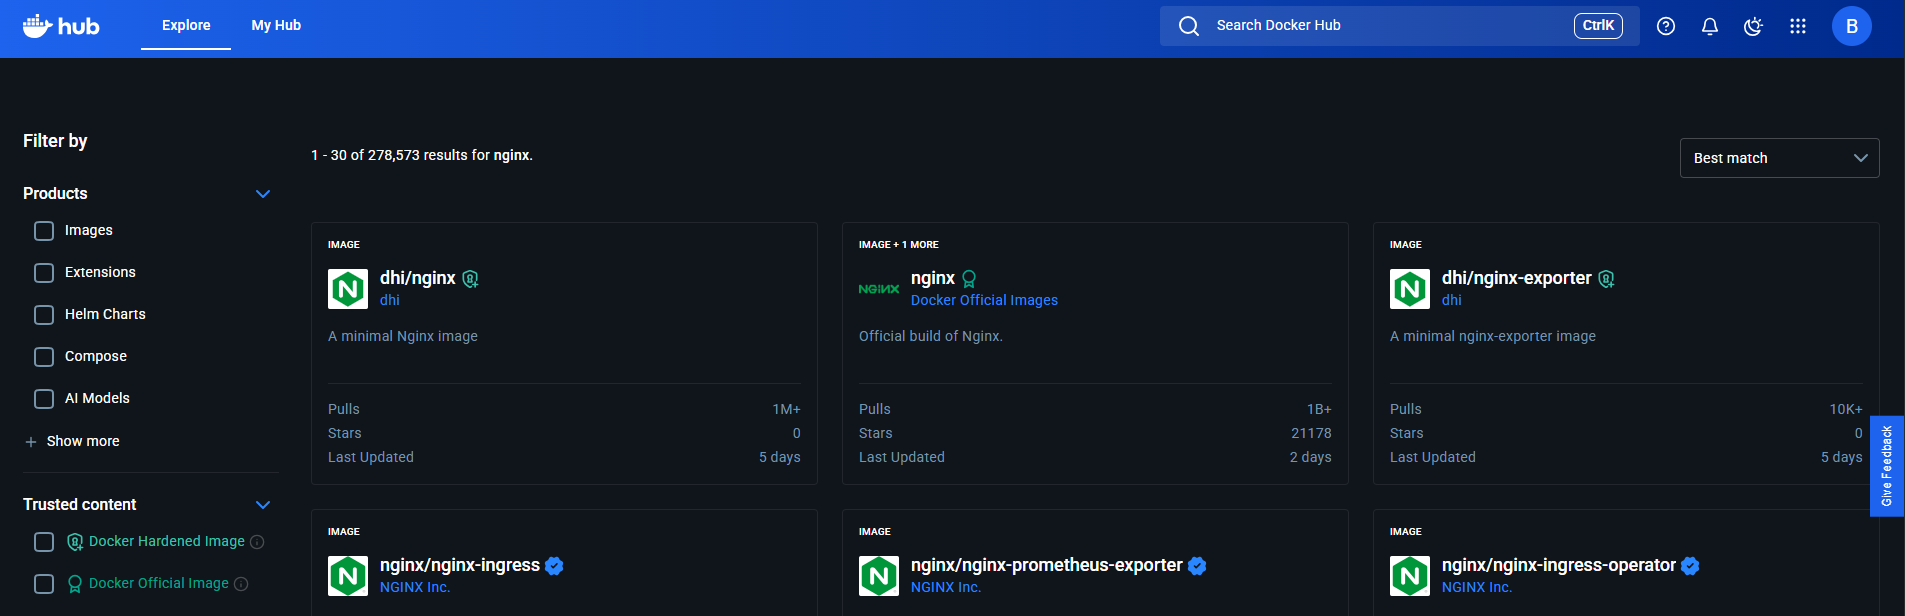Open the user avatar B menu

coord(1852,26)
